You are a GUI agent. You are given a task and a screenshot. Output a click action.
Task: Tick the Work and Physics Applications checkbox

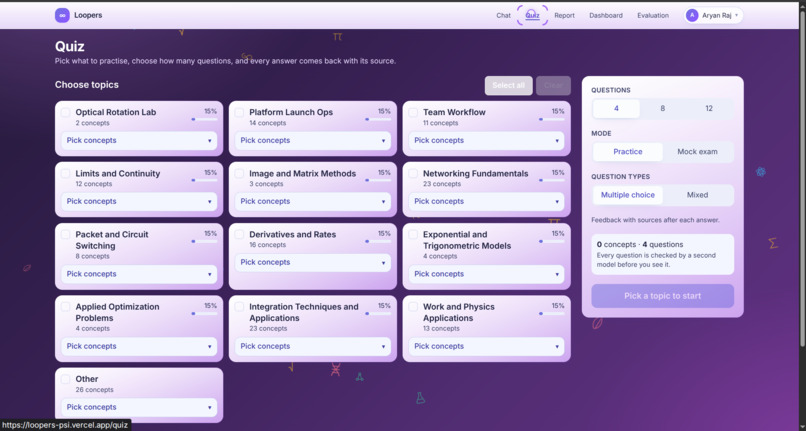click(413, 307)
